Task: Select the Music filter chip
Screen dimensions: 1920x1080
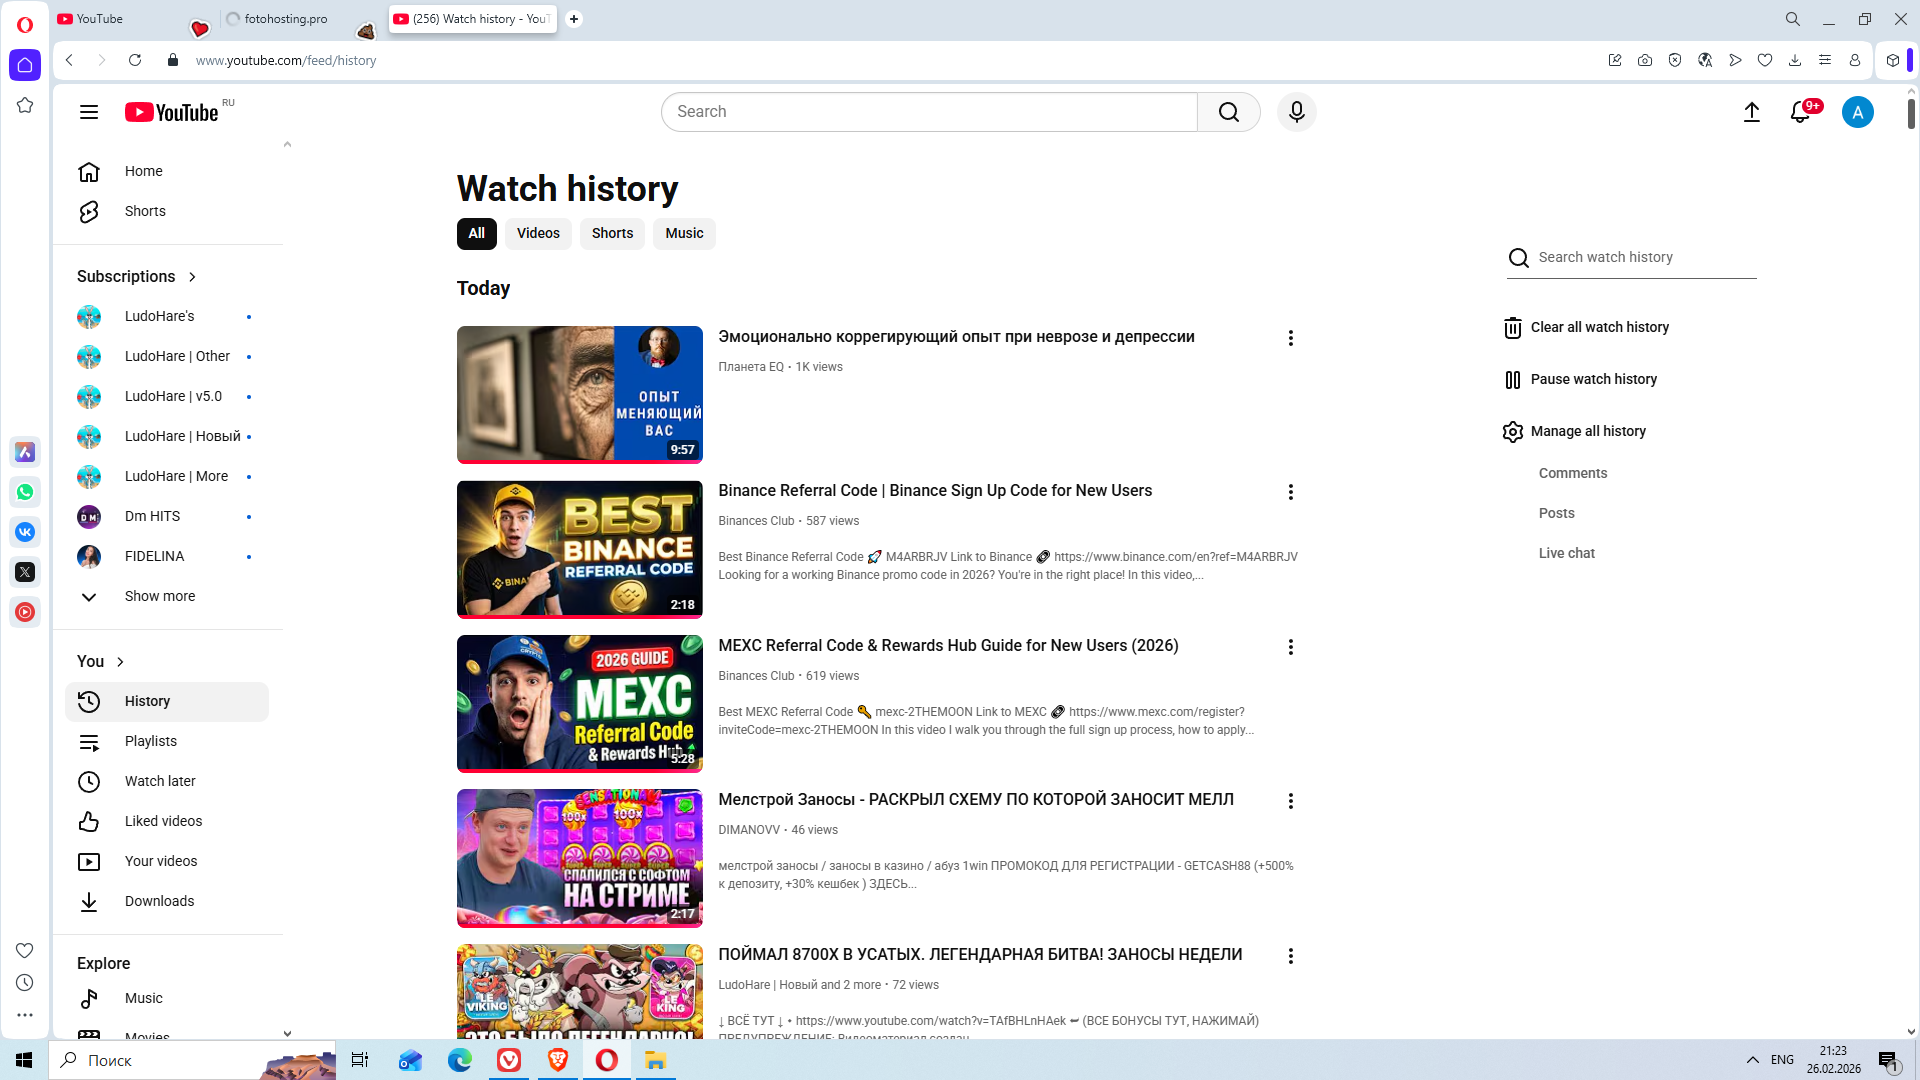Action: coord(684,234)
